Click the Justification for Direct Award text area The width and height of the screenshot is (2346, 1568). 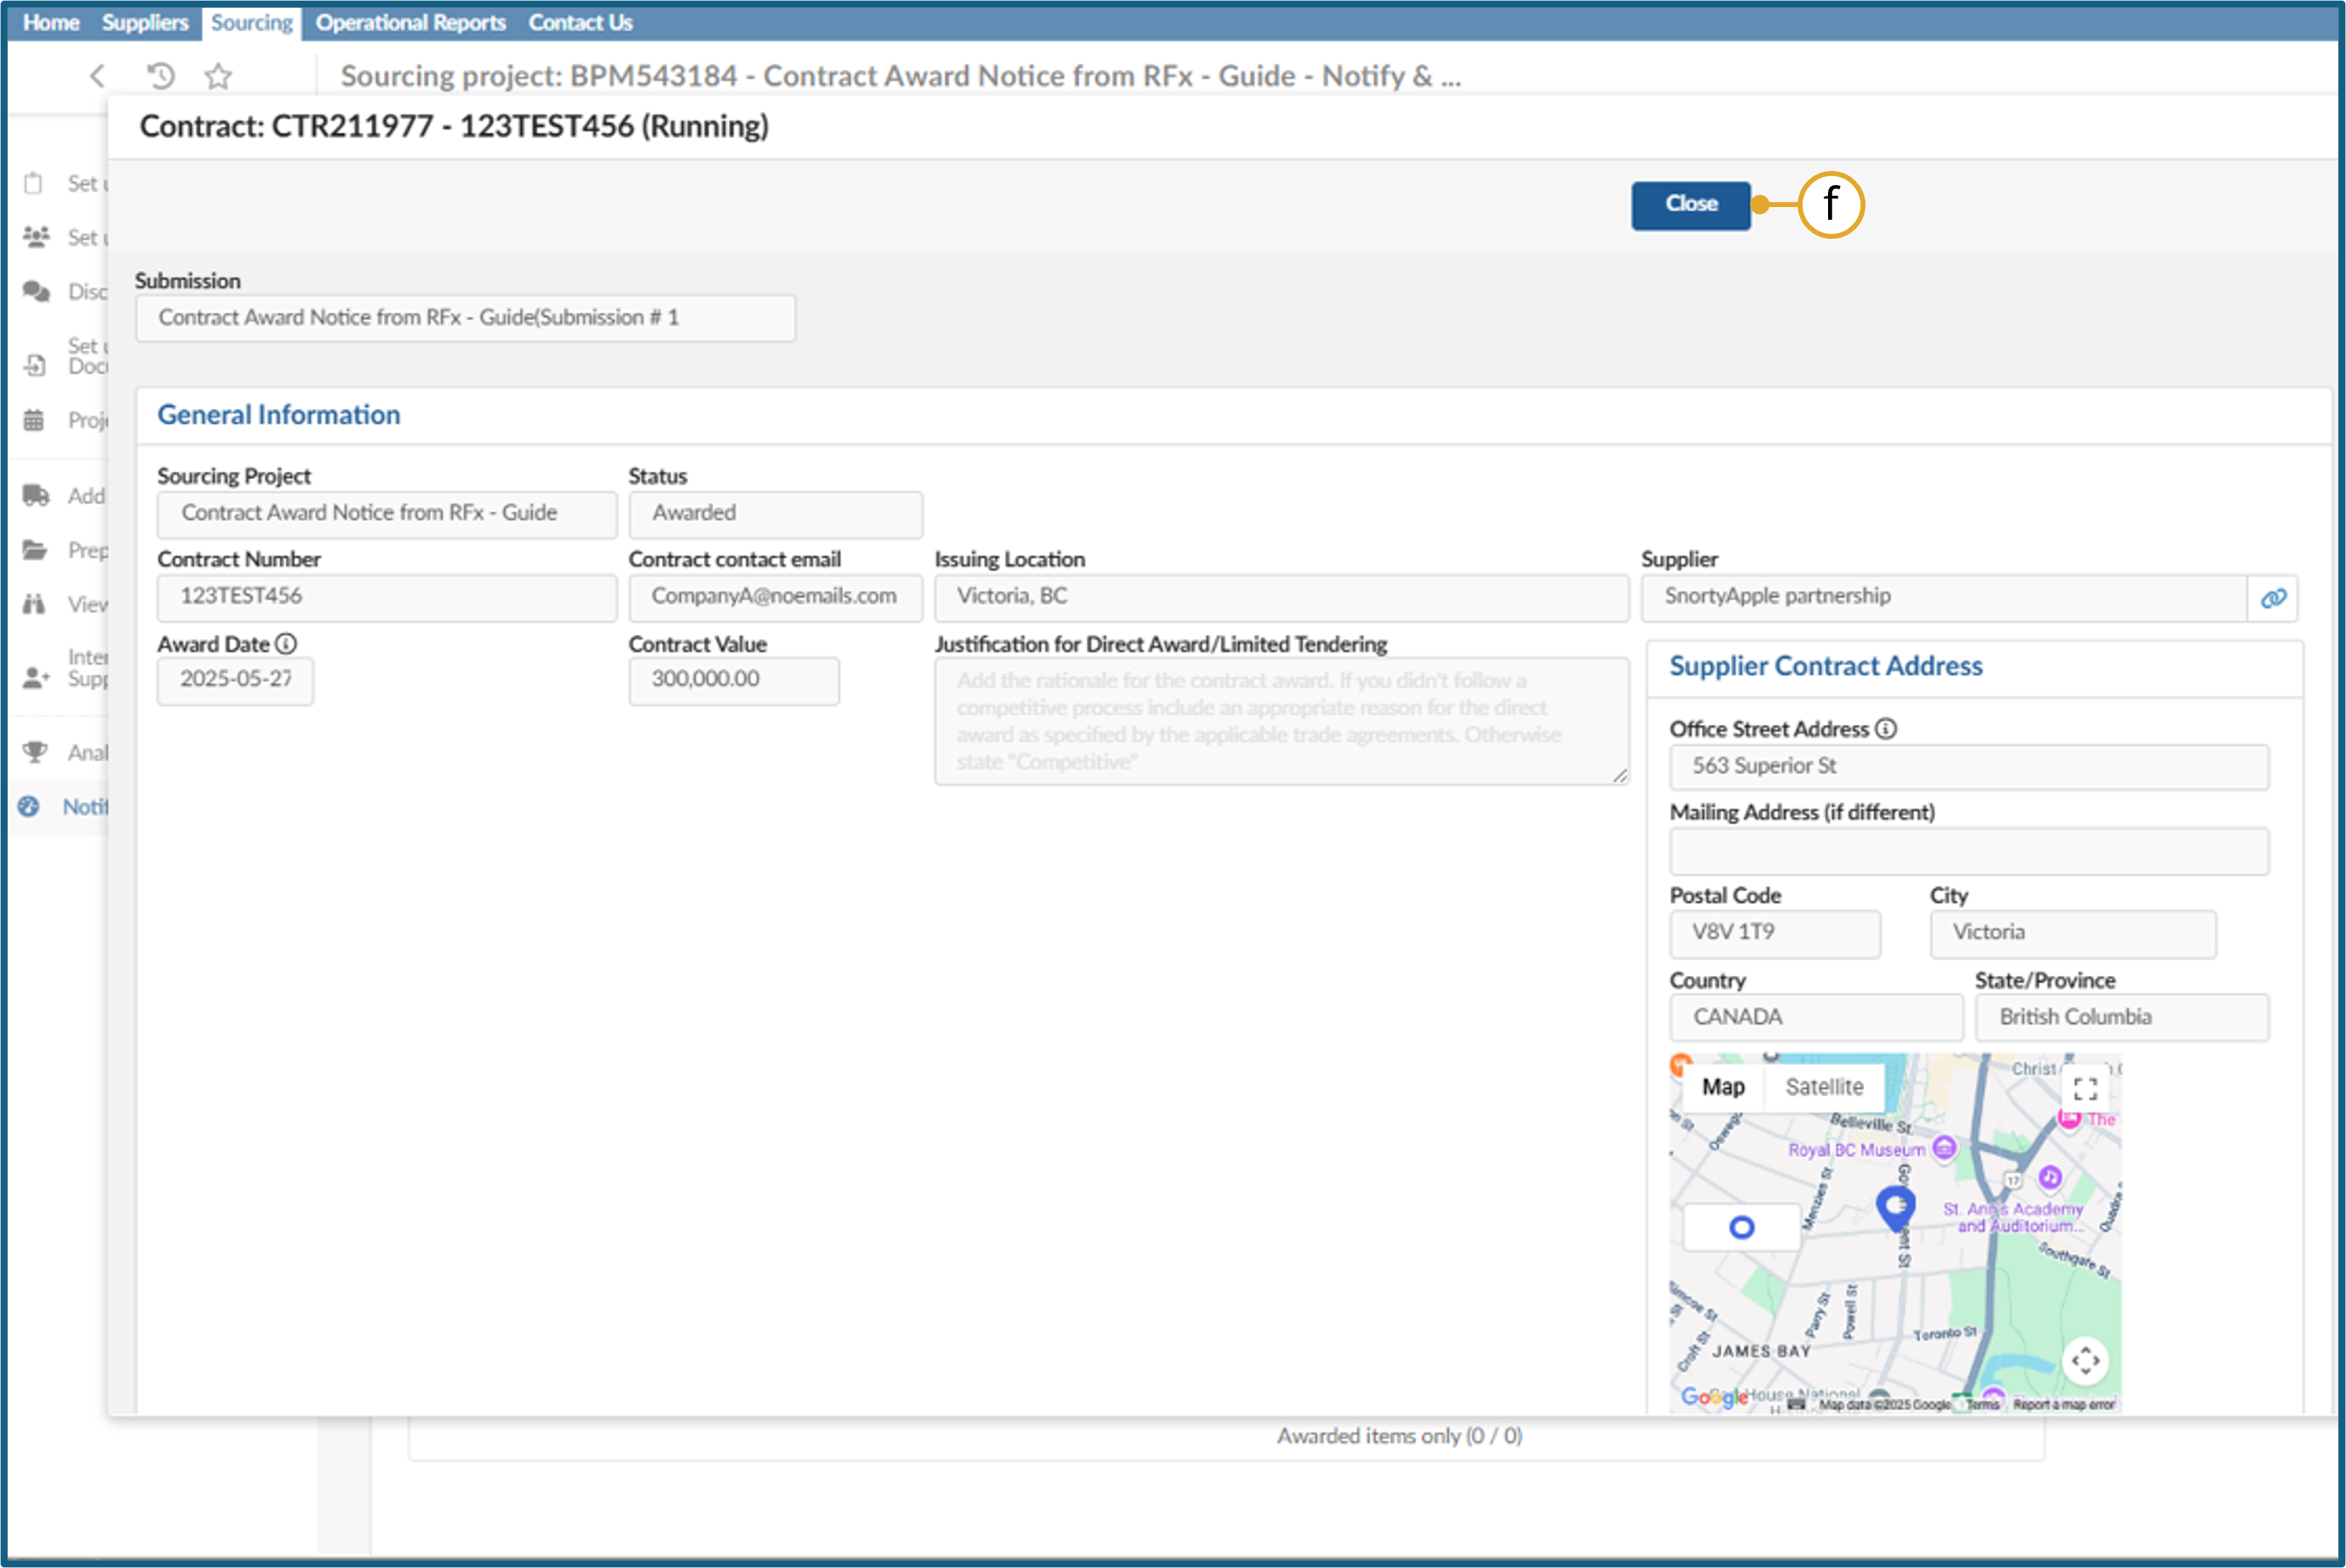(x=1281, y=721)
